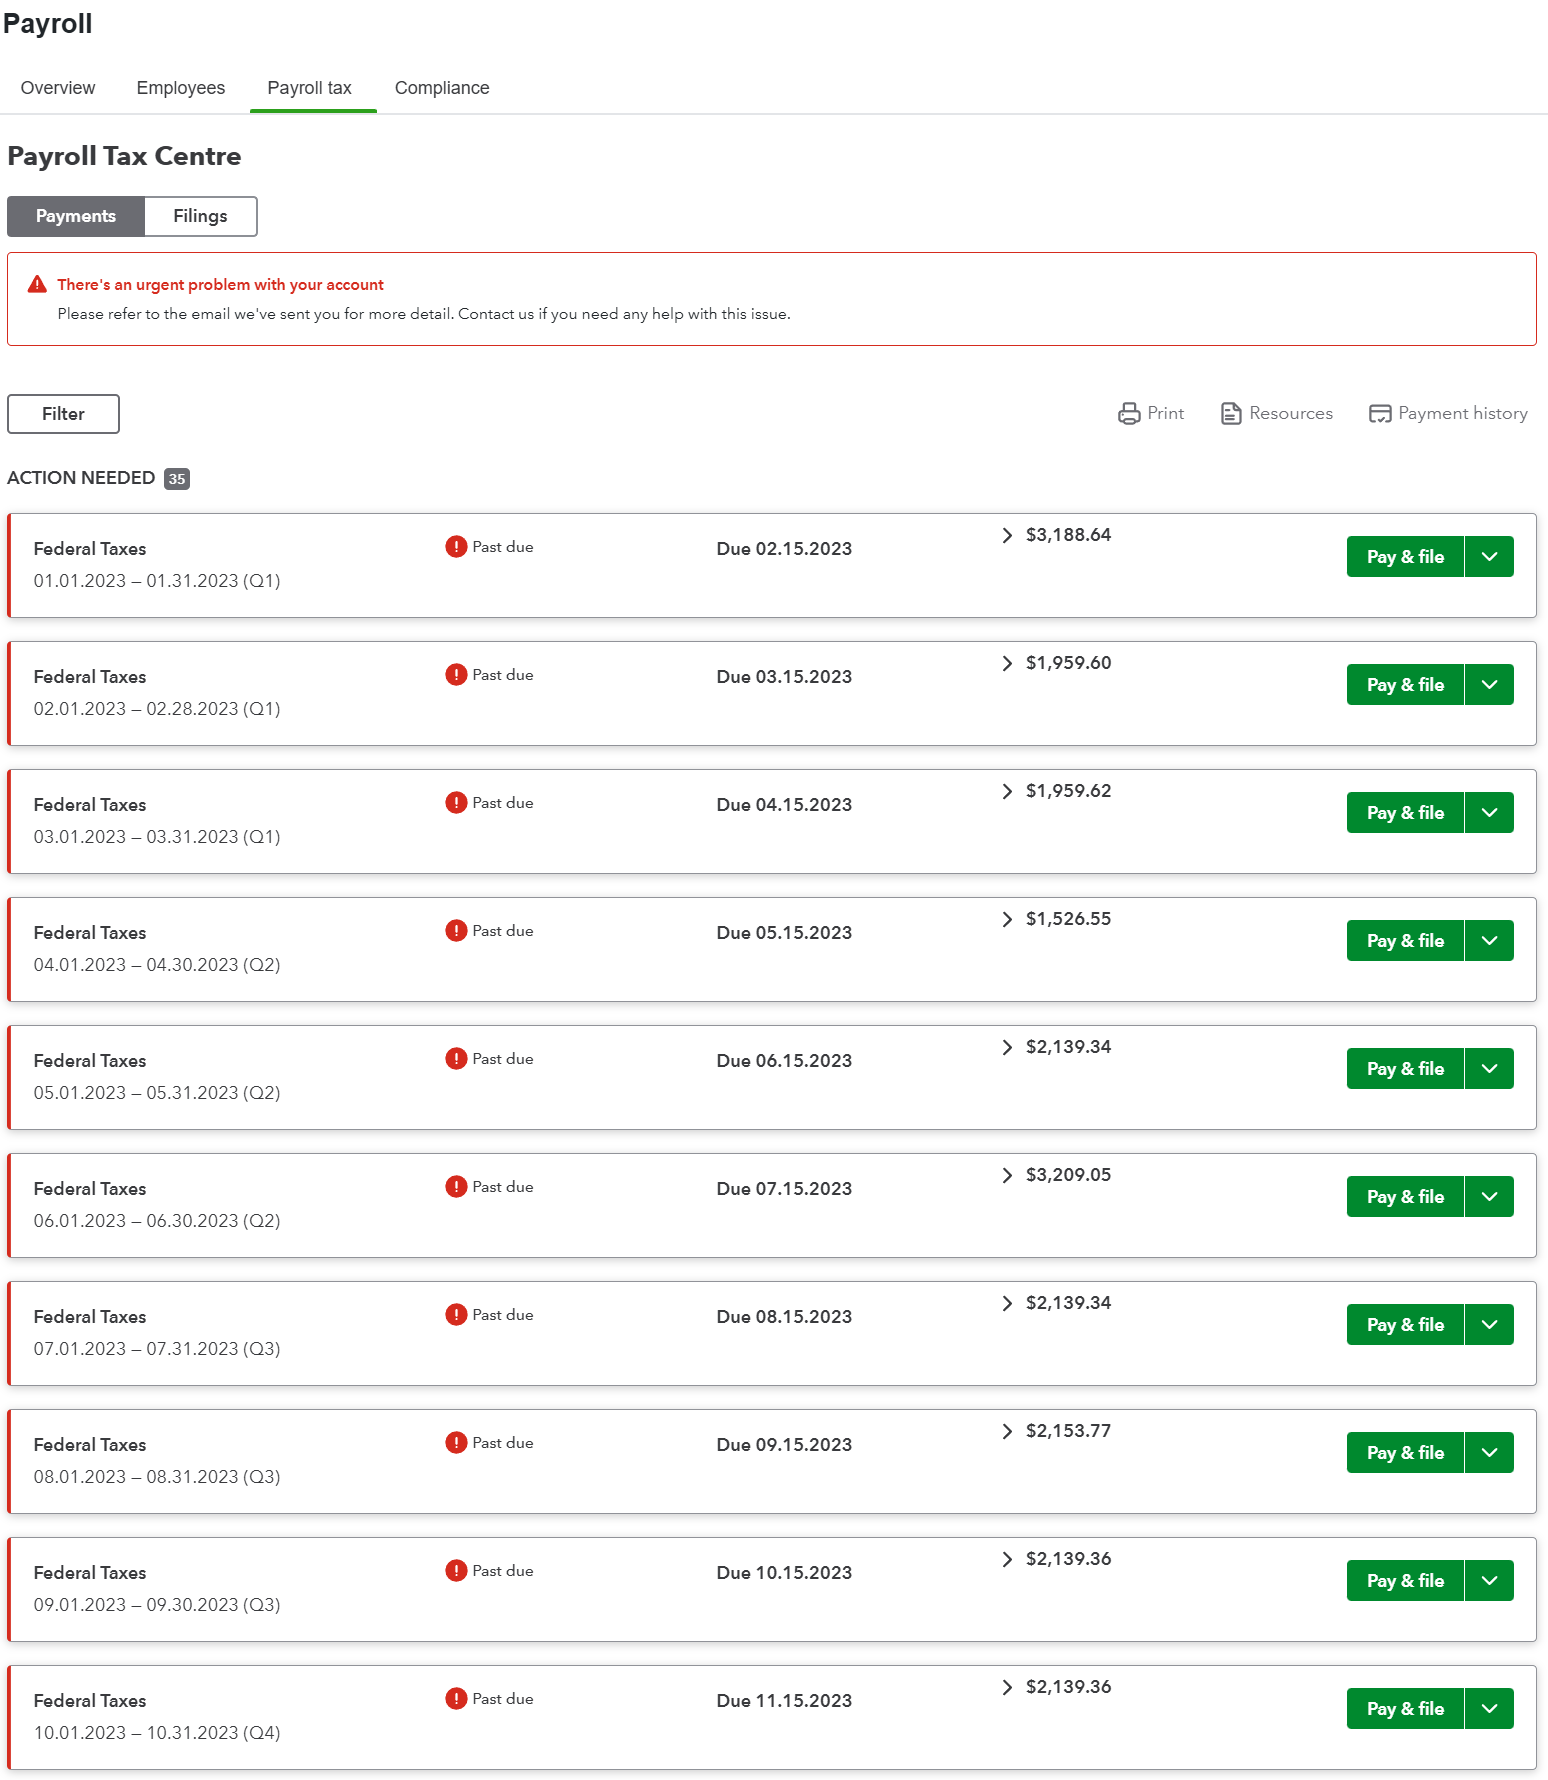1548x1780 pixels.
Task: Click the Payment history card icon
Action: click(x=1380, y=414)
